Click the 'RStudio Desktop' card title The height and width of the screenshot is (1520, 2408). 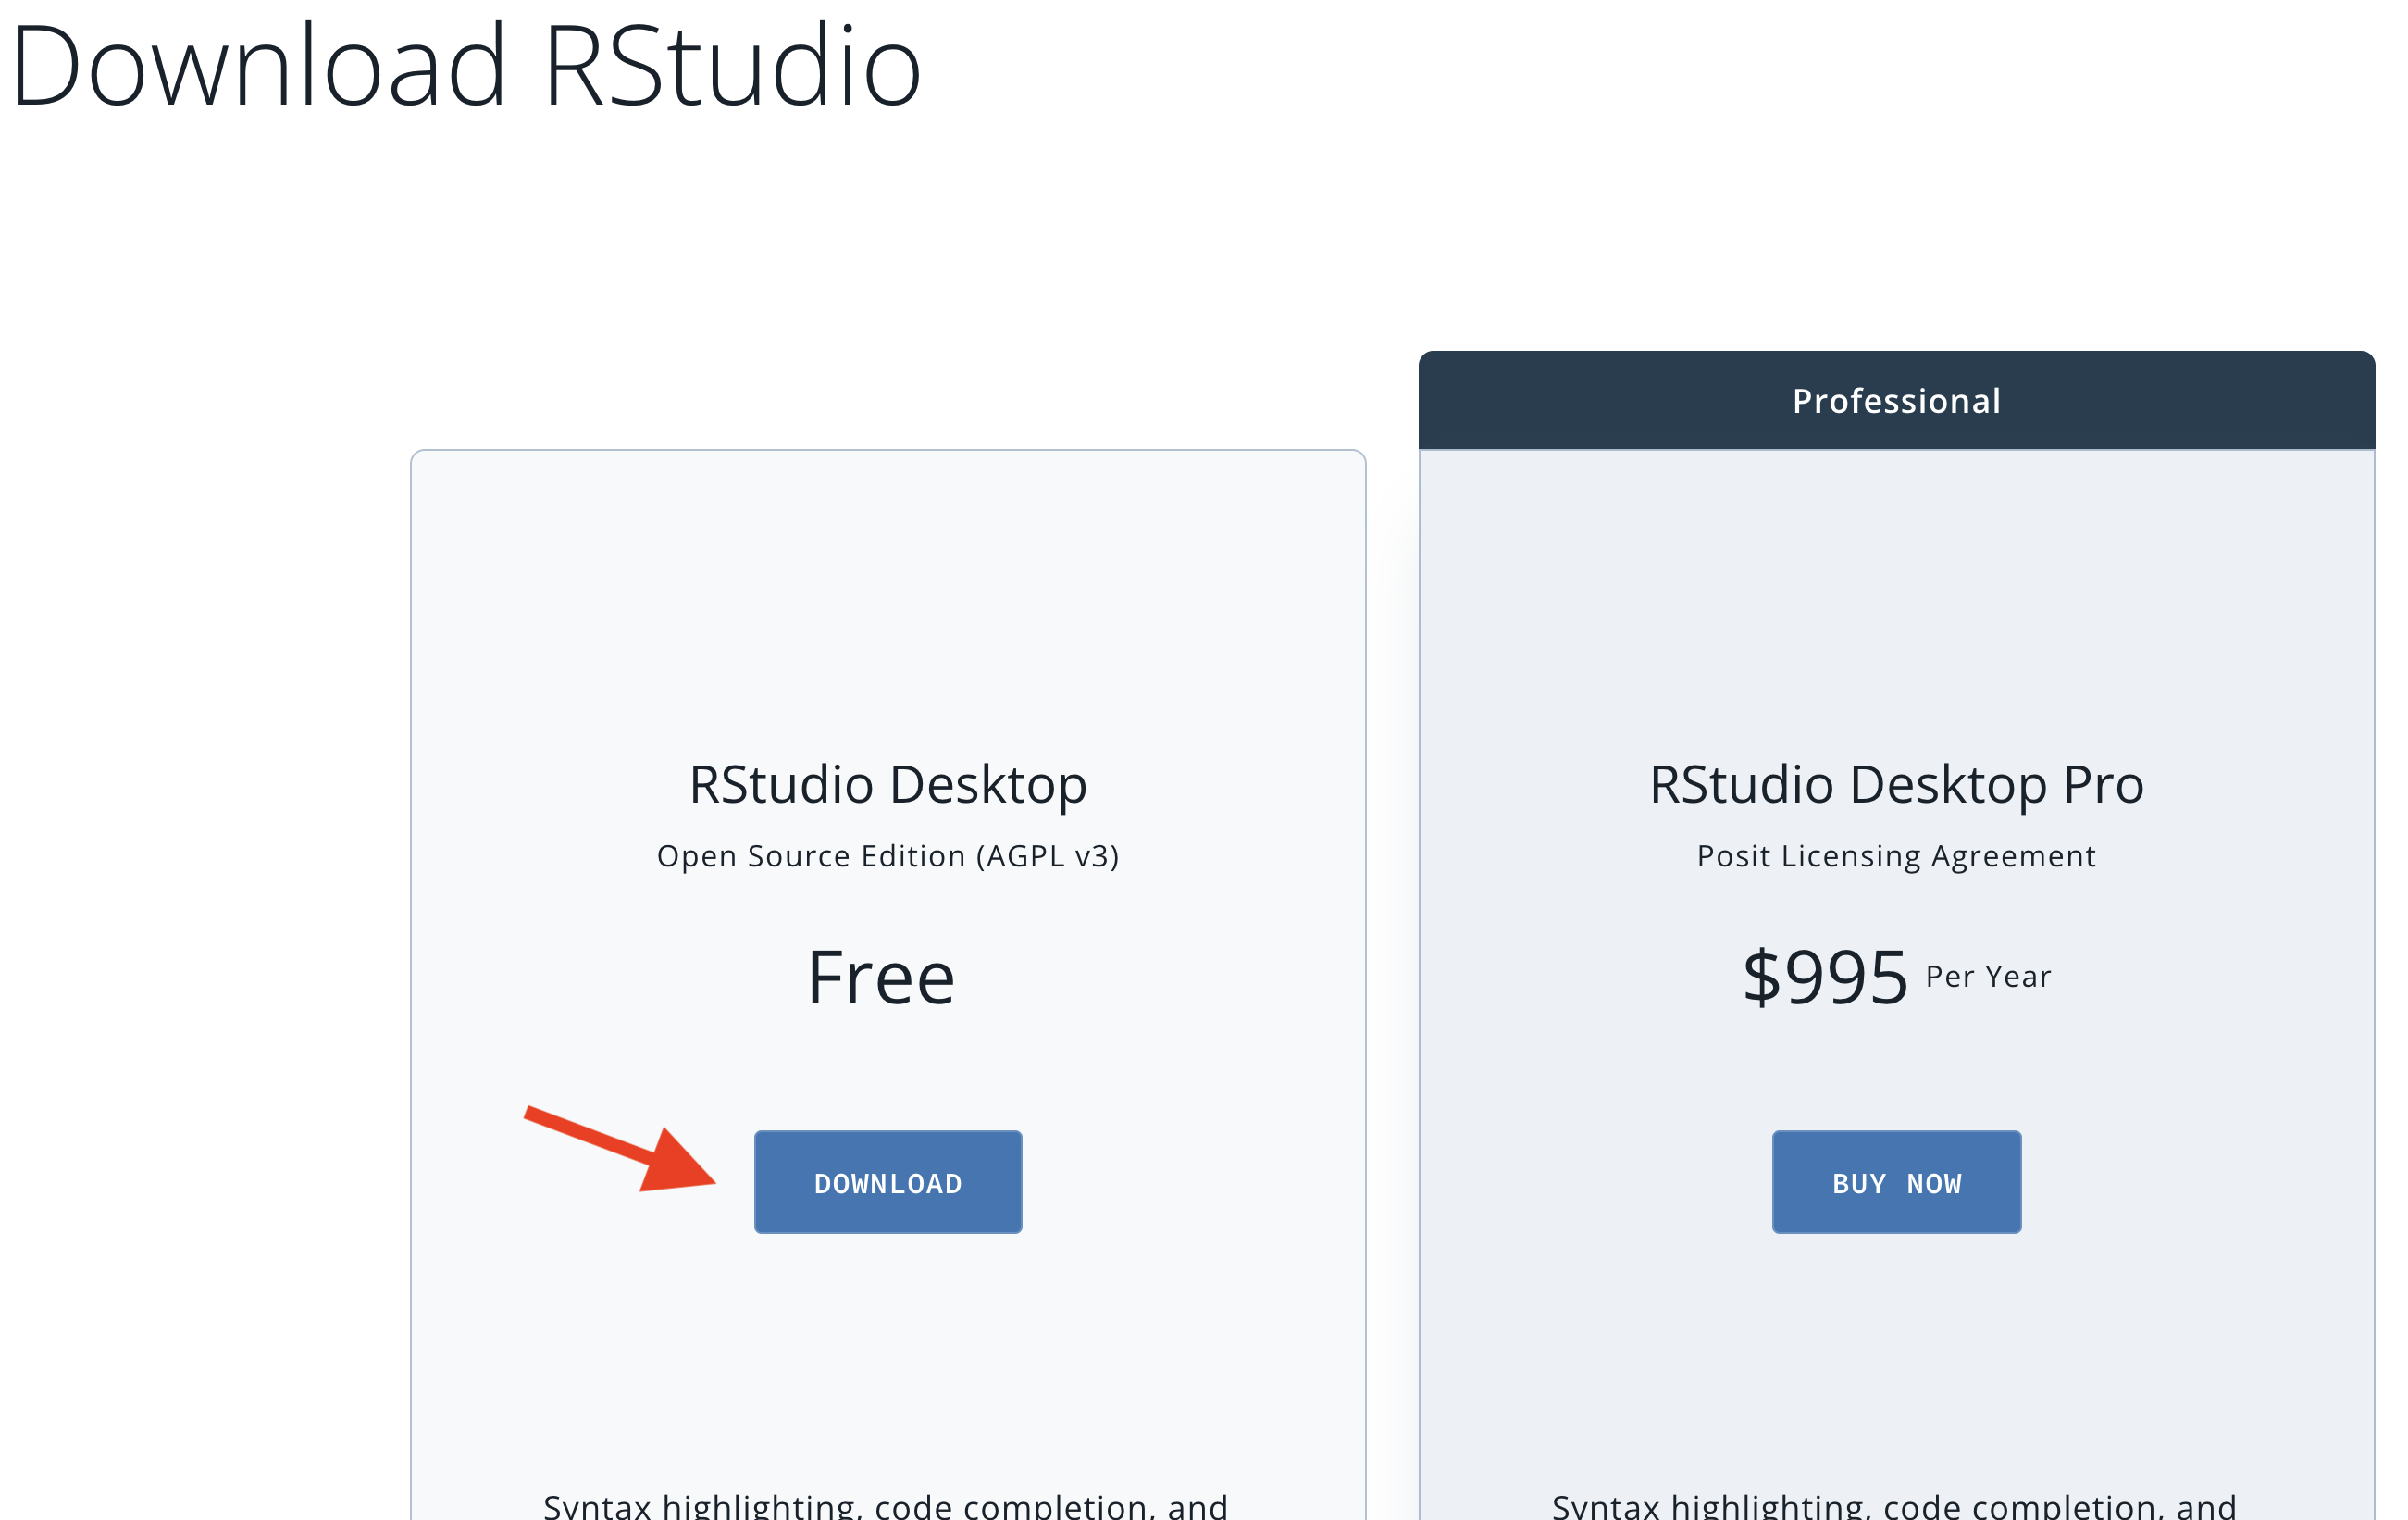coord(888,785)
